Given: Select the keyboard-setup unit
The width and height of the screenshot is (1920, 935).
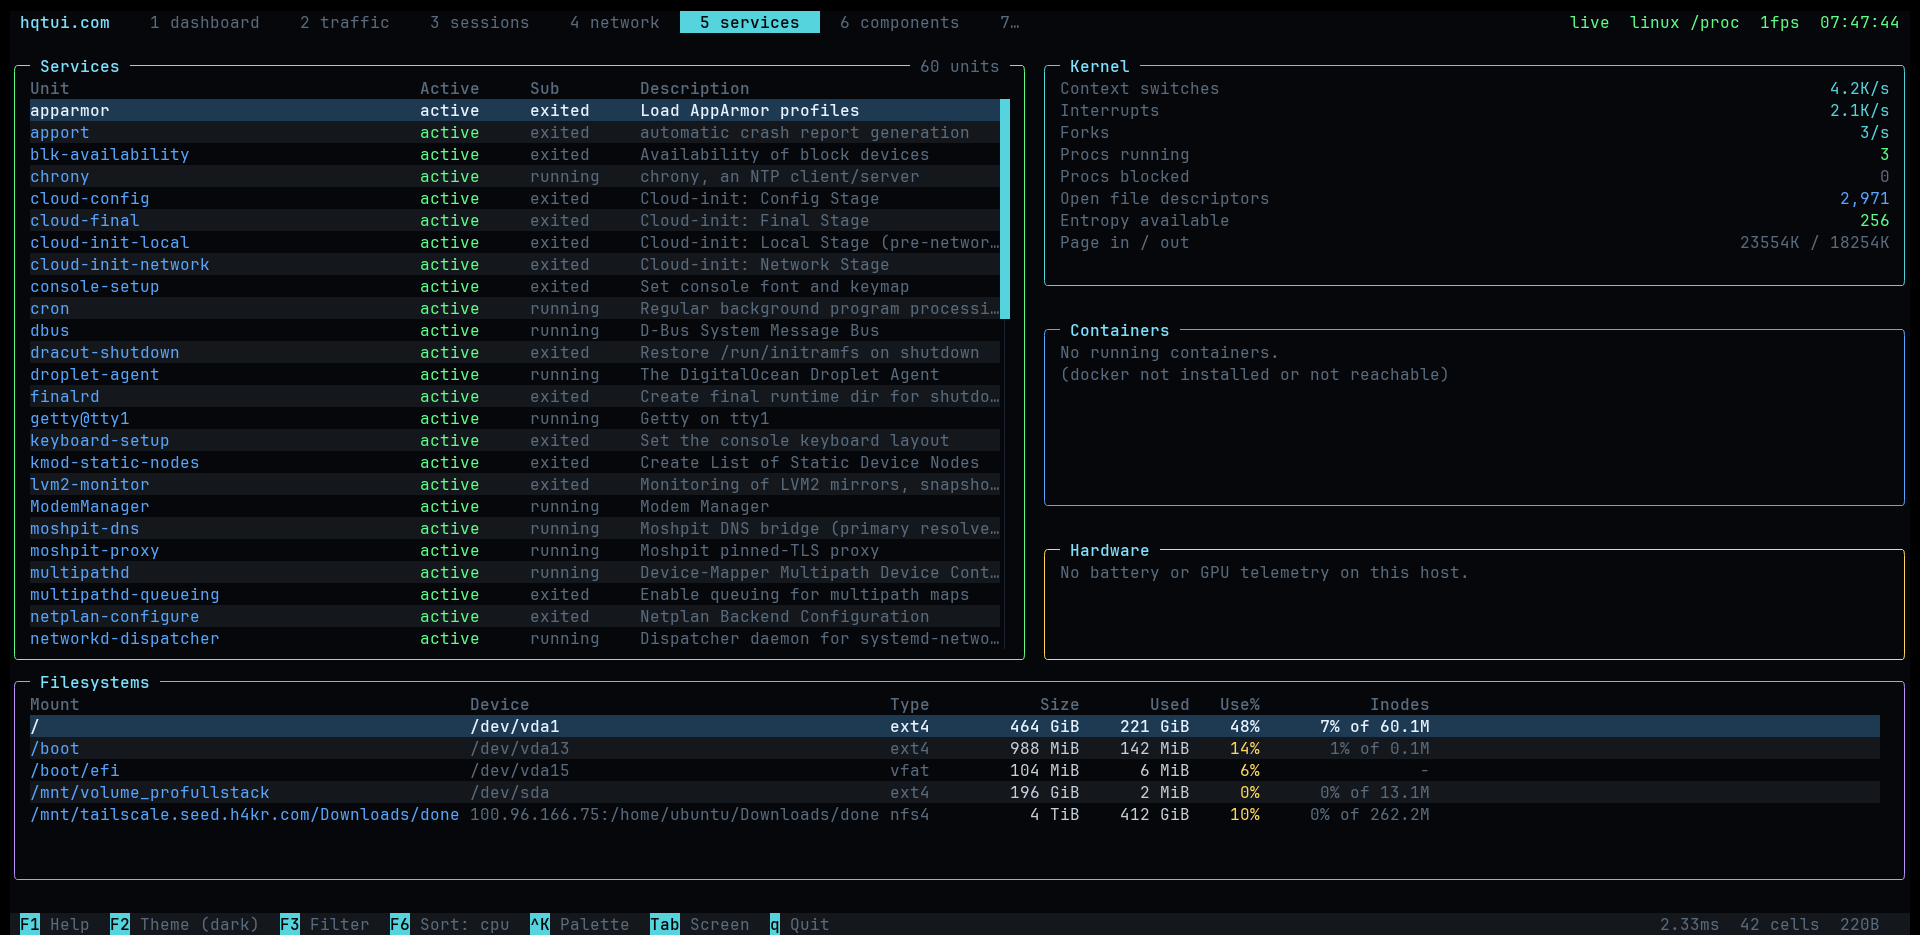Looking at the screenshot, I should 515,440.
